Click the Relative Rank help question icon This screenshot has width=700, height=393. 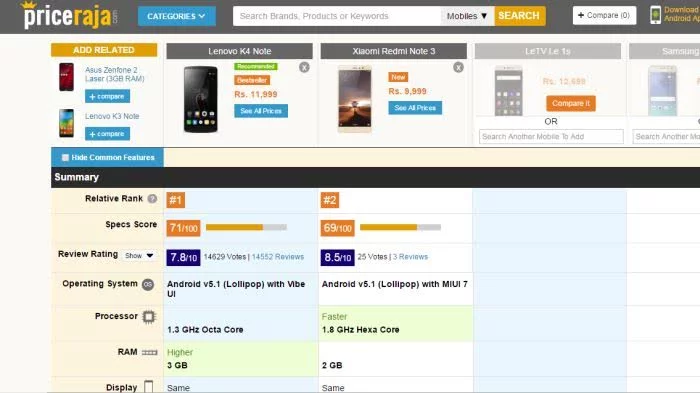[152, 199]
